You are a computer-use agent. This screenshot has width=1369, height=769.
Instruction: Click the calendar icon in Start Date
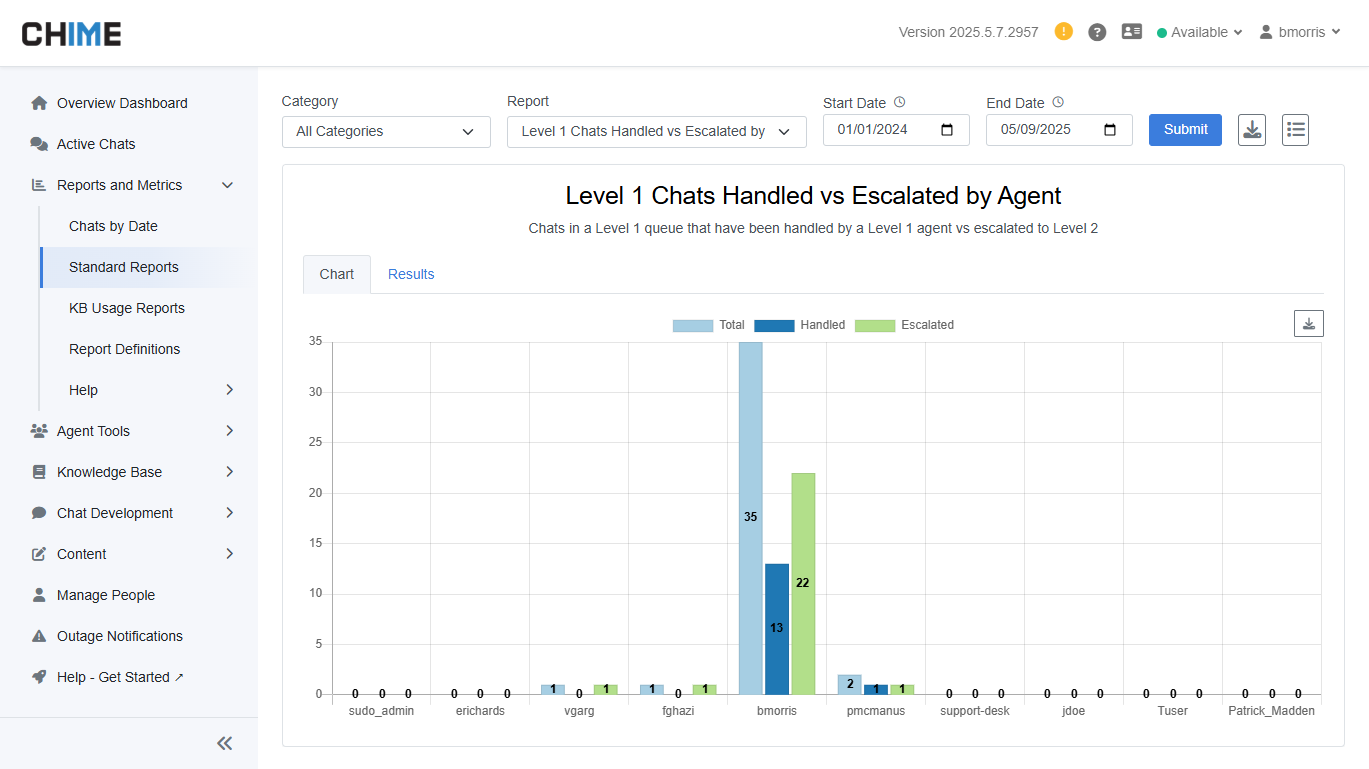pos(948,130)
